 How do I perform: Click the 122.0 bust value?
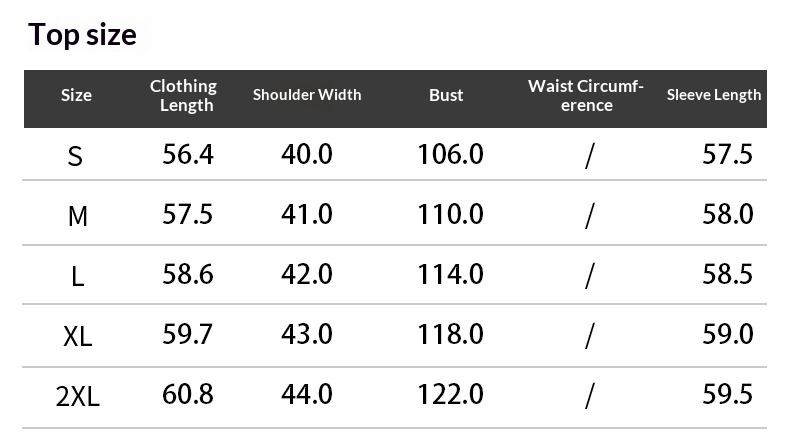click(x=450, y=394)
